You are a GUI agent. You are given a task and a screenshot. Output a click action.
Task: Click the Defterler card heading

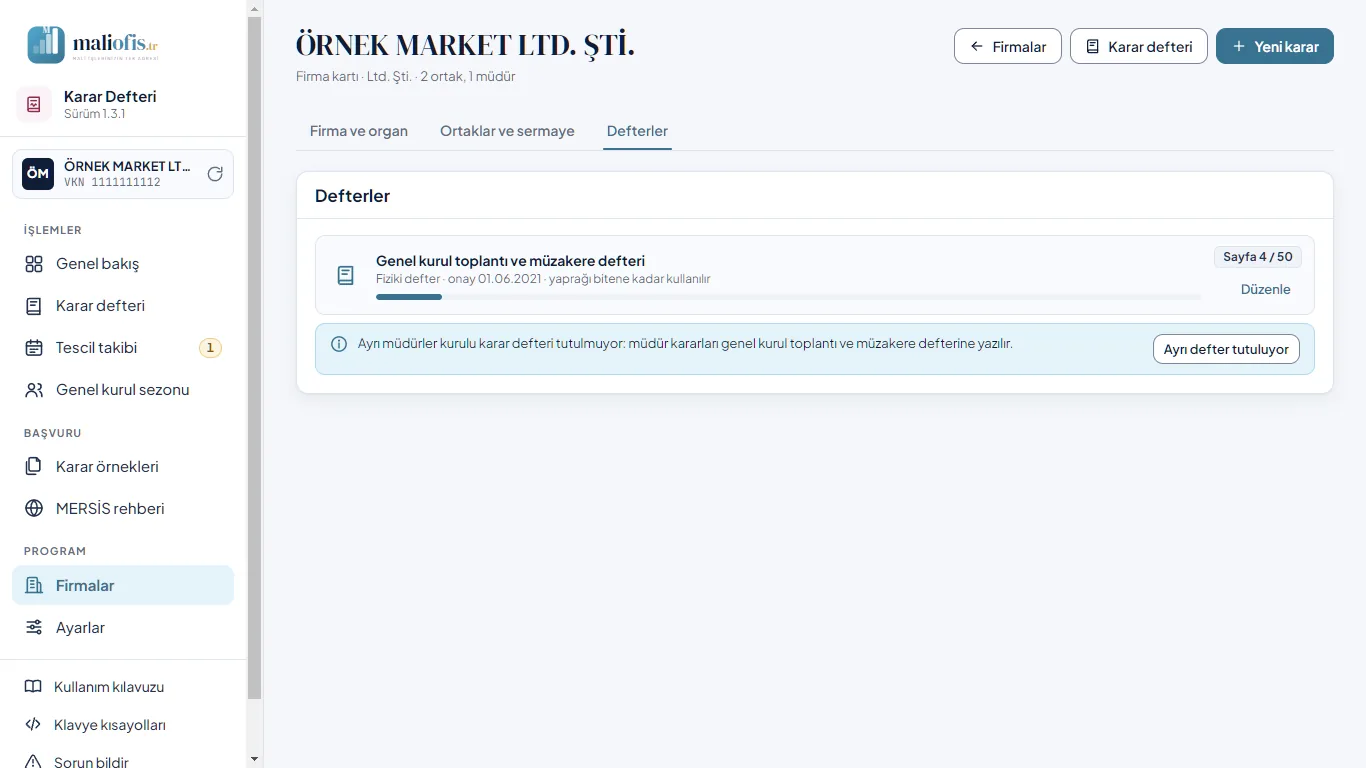(x=352, y=196)
